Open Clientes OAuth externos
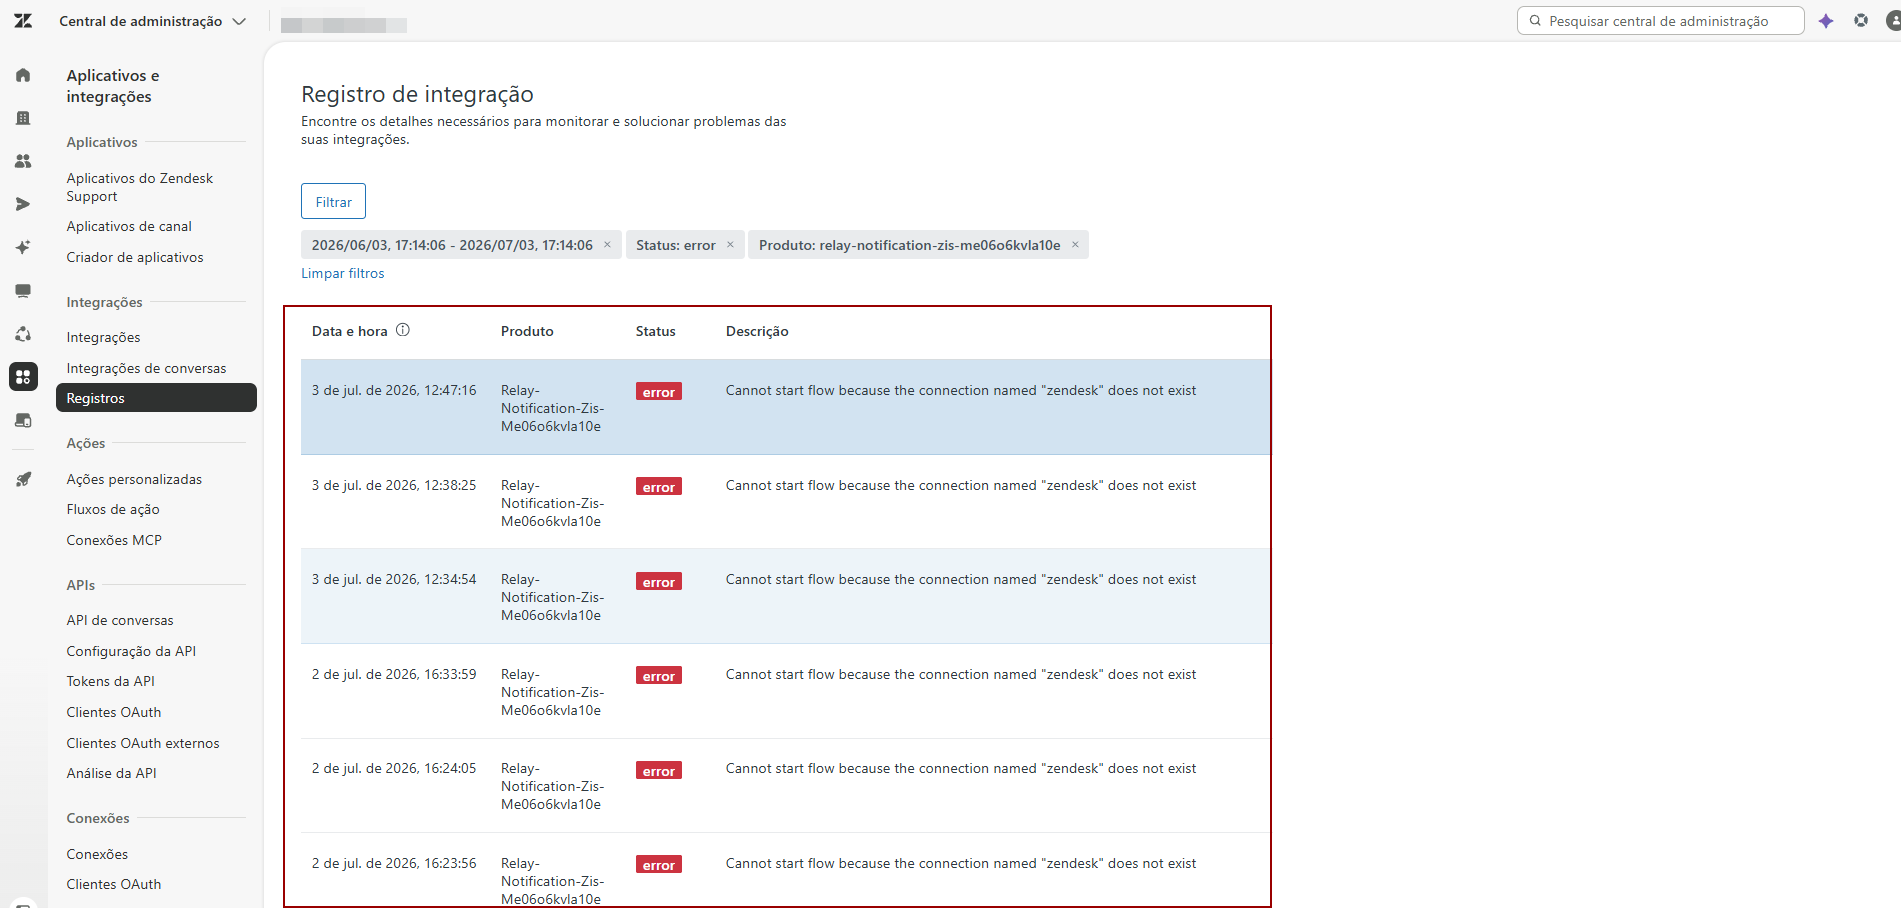This screenshot has height=908, width=1901. [x=143, y=743]
